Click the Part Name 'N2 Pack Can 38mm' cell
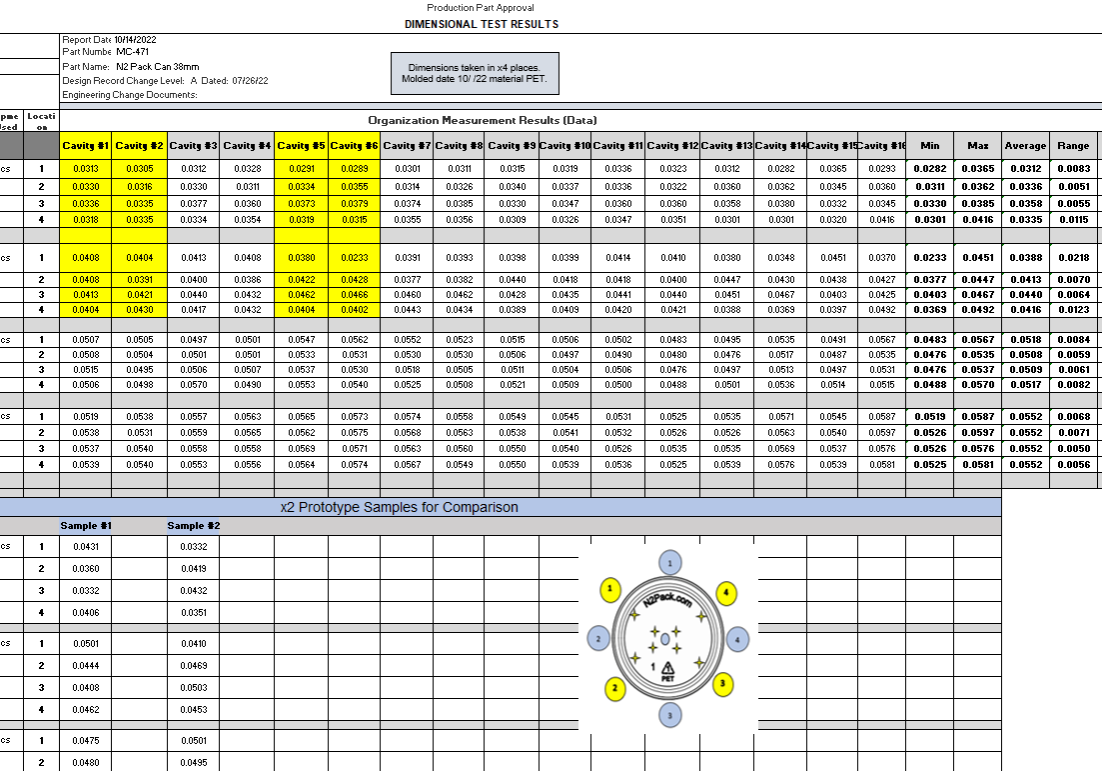 (x=157, y=67)
